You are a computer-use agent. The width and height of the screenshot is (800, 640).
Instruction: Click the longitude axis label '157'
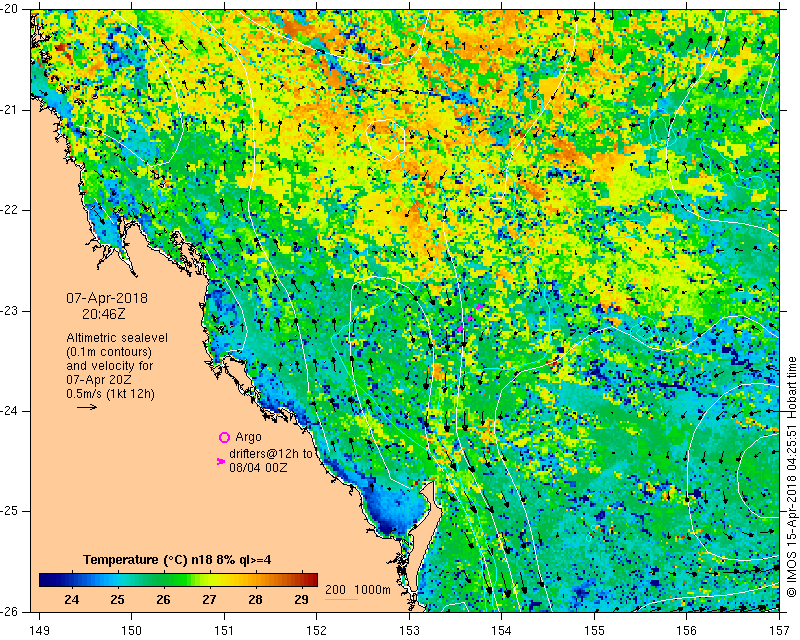pos(780,631)
